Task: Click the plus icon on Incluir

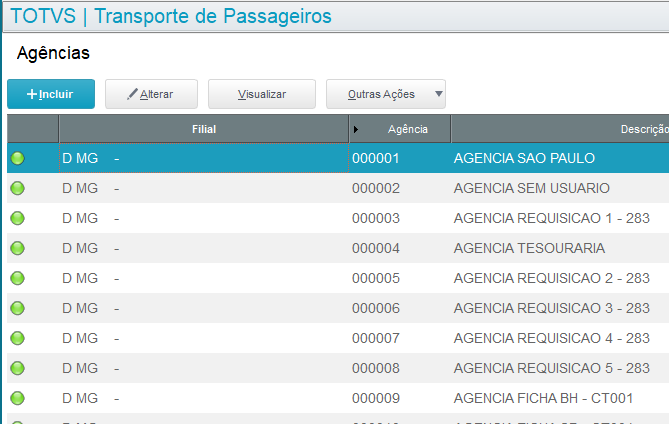Action: pyautogui.click(x=32, y=94)
